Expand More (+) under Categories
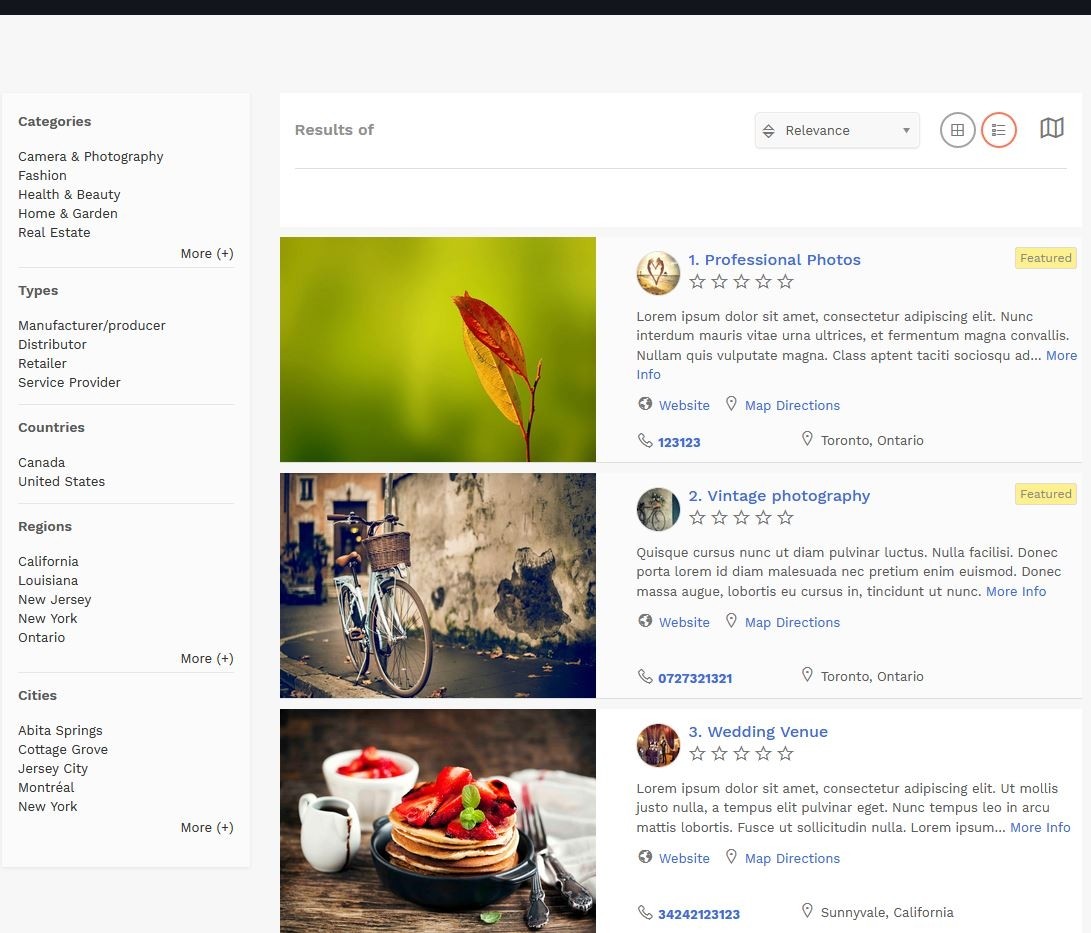 coord(207,253)
